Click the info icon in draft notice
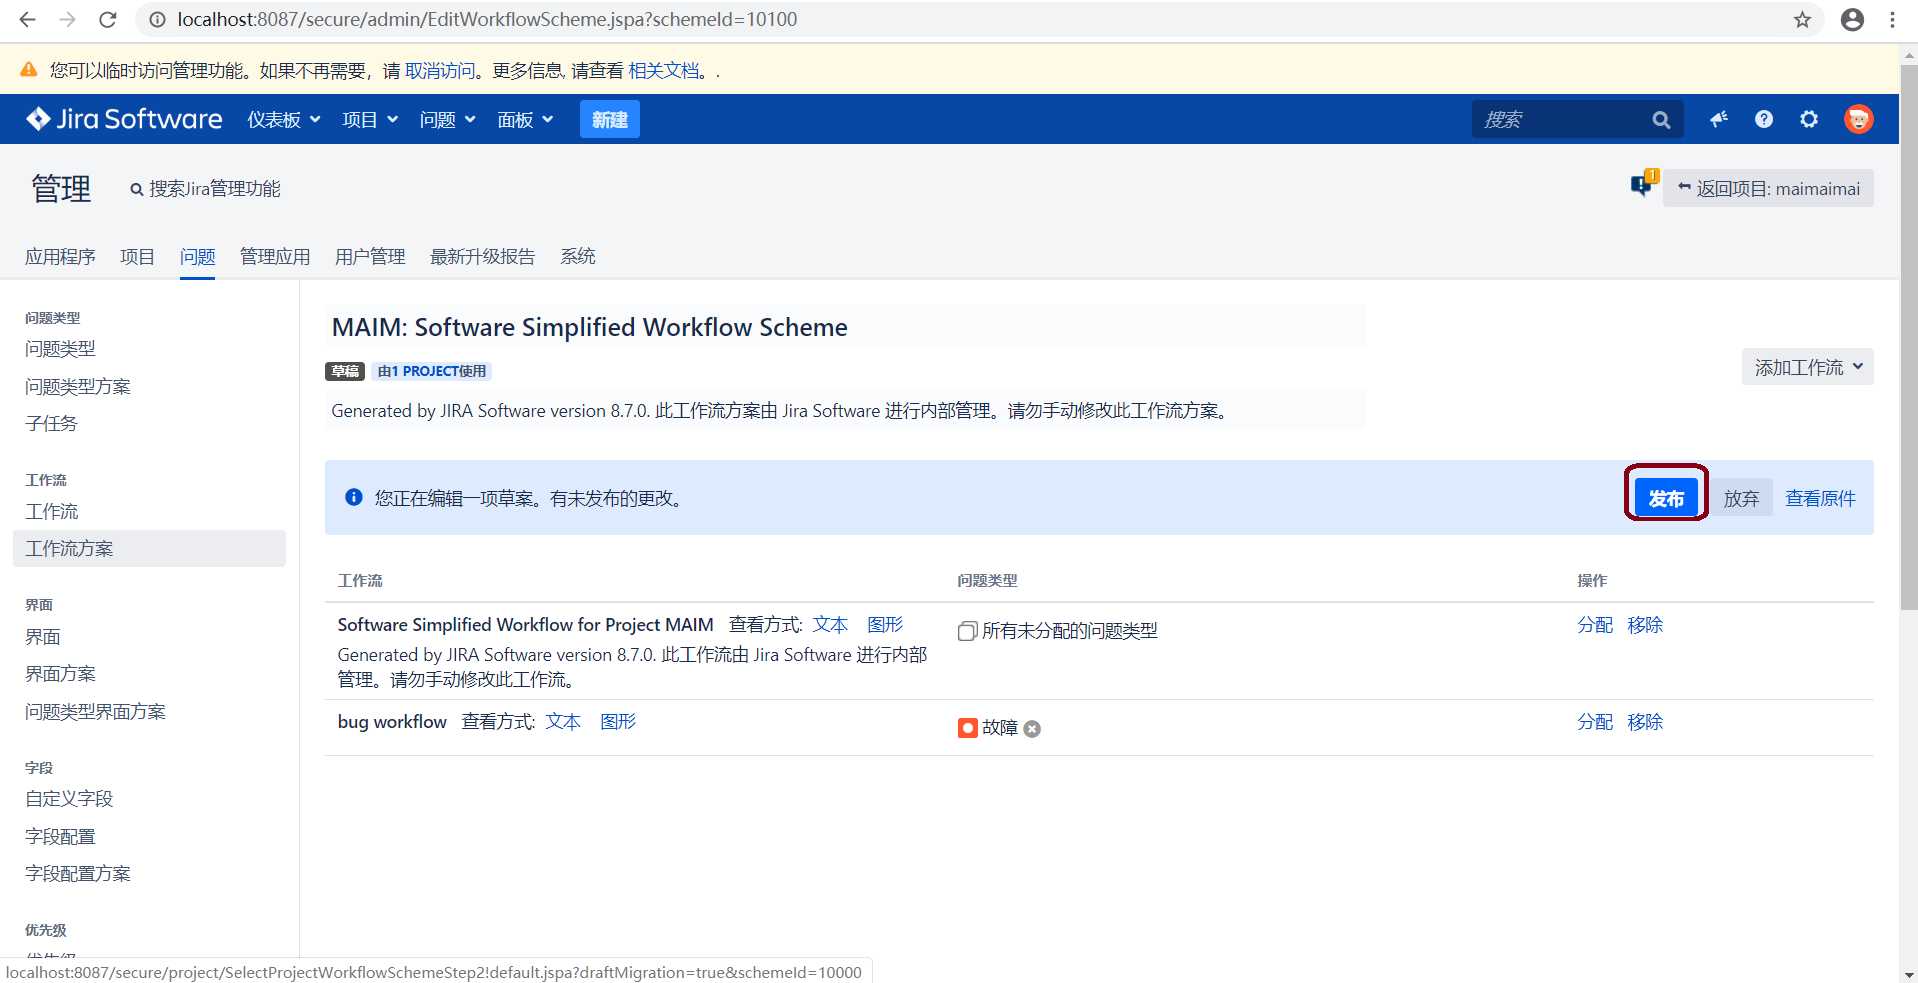This screenshot has width=1918, height=983. [353, 497]
